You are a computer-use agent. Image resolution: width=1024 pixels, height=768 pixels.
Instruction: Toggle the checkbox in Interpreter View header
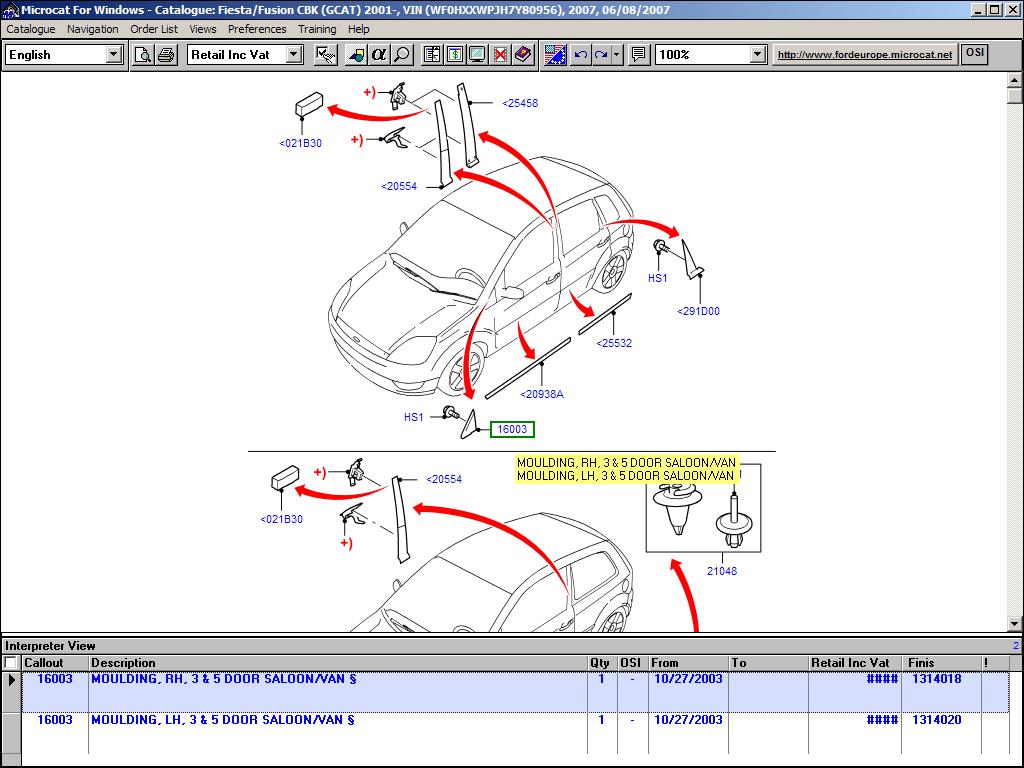tap(11, 663)
